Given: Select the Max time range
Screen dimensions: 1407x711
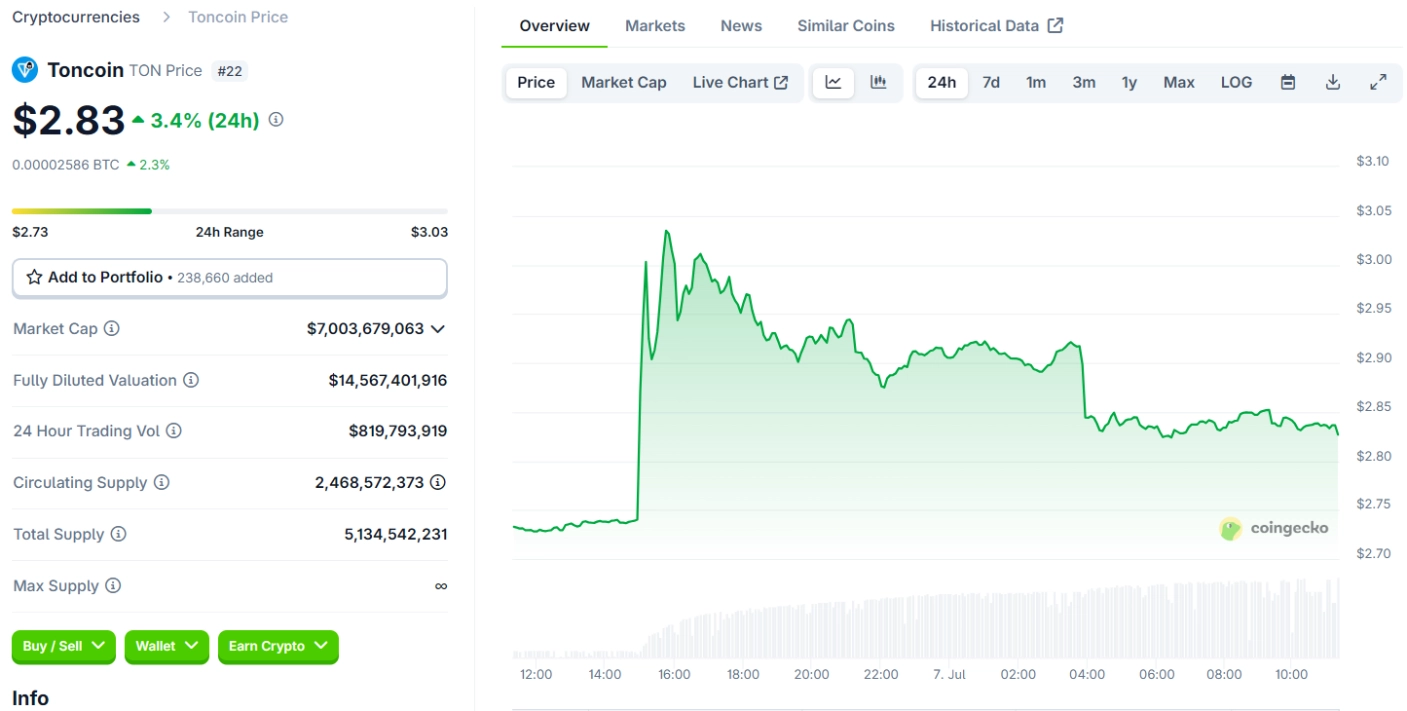Looking at the screenshot, I should [1179, 83].
